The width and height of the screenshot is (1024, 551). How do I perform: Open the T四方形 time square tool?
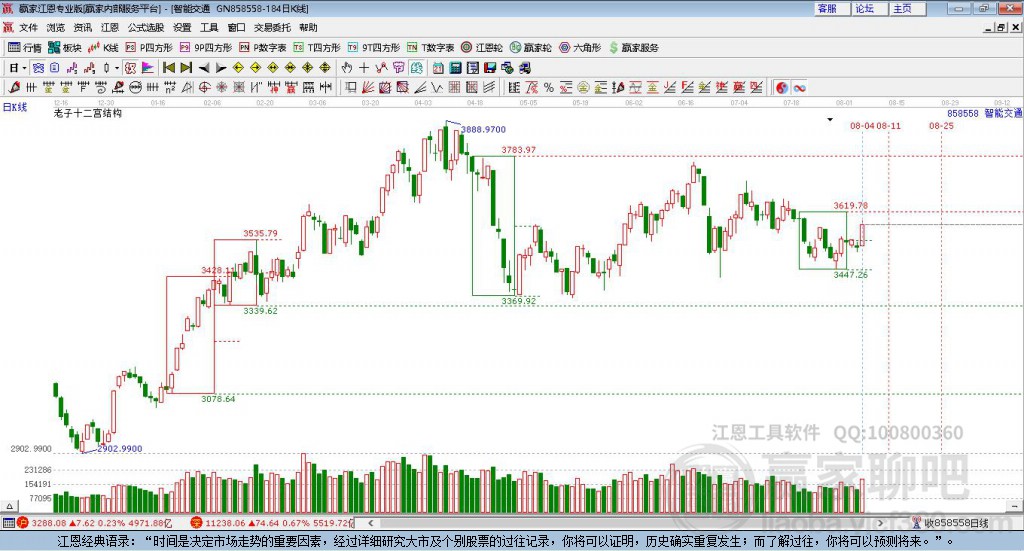pyautogui.click(x=317, y=48)
